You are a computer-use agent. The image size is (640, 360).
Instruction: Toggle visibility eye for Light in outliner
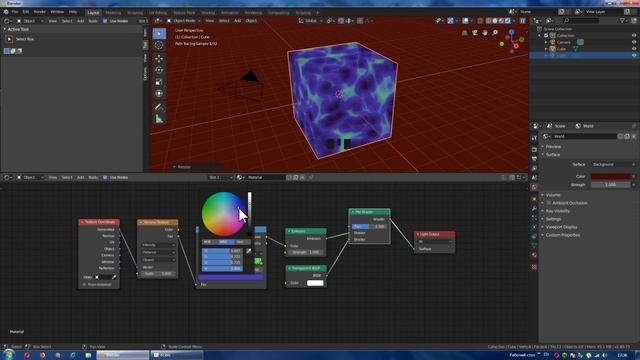click(634, 55)
